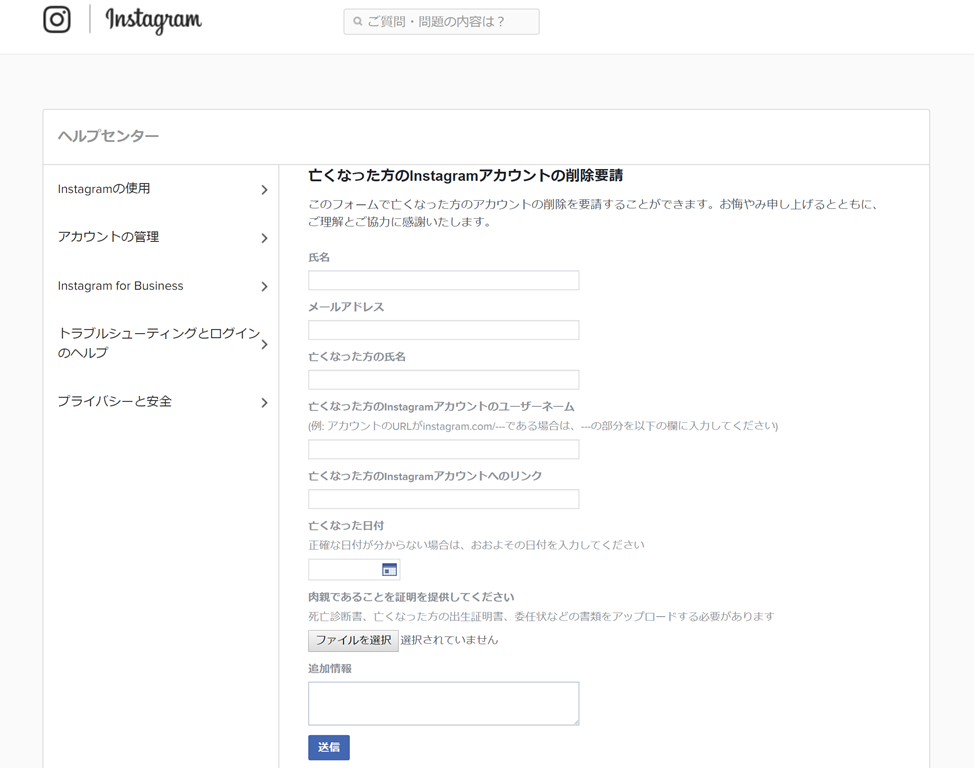Open アカウントの管理 menu item
Image resolution: width=974 pixels, height=768 pixels.
point(108,237)
